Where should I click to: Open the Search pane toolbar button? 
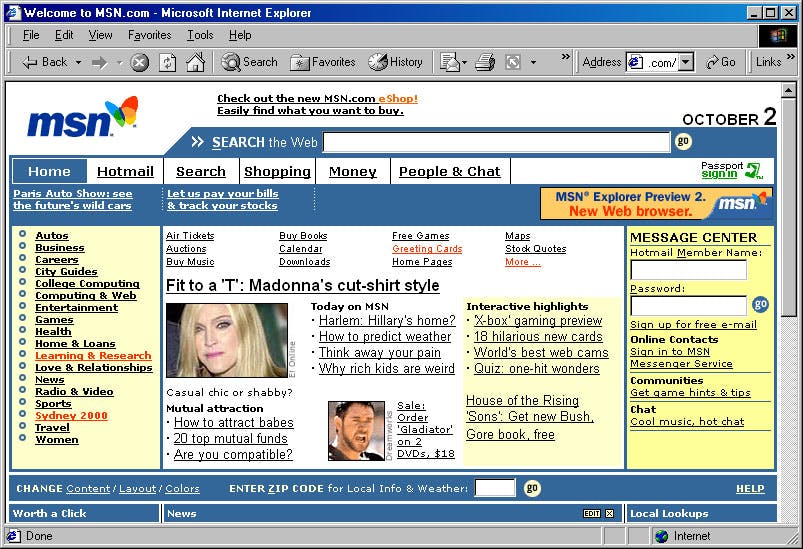tap(249, 62)
